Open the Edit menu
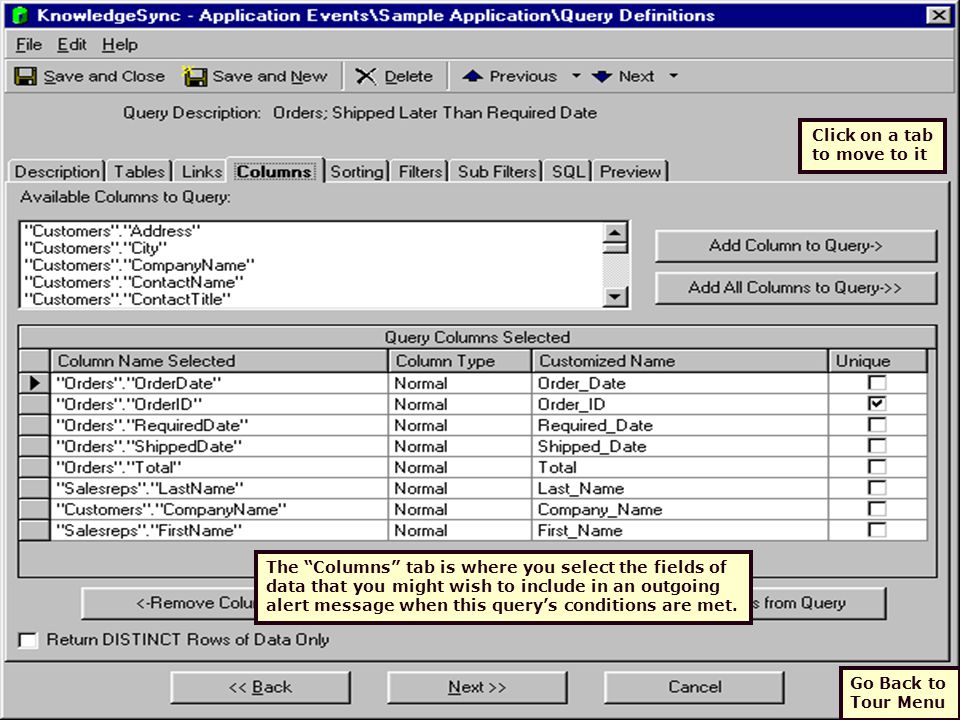This screenshot has height=720, width=960. pos(72,45)
